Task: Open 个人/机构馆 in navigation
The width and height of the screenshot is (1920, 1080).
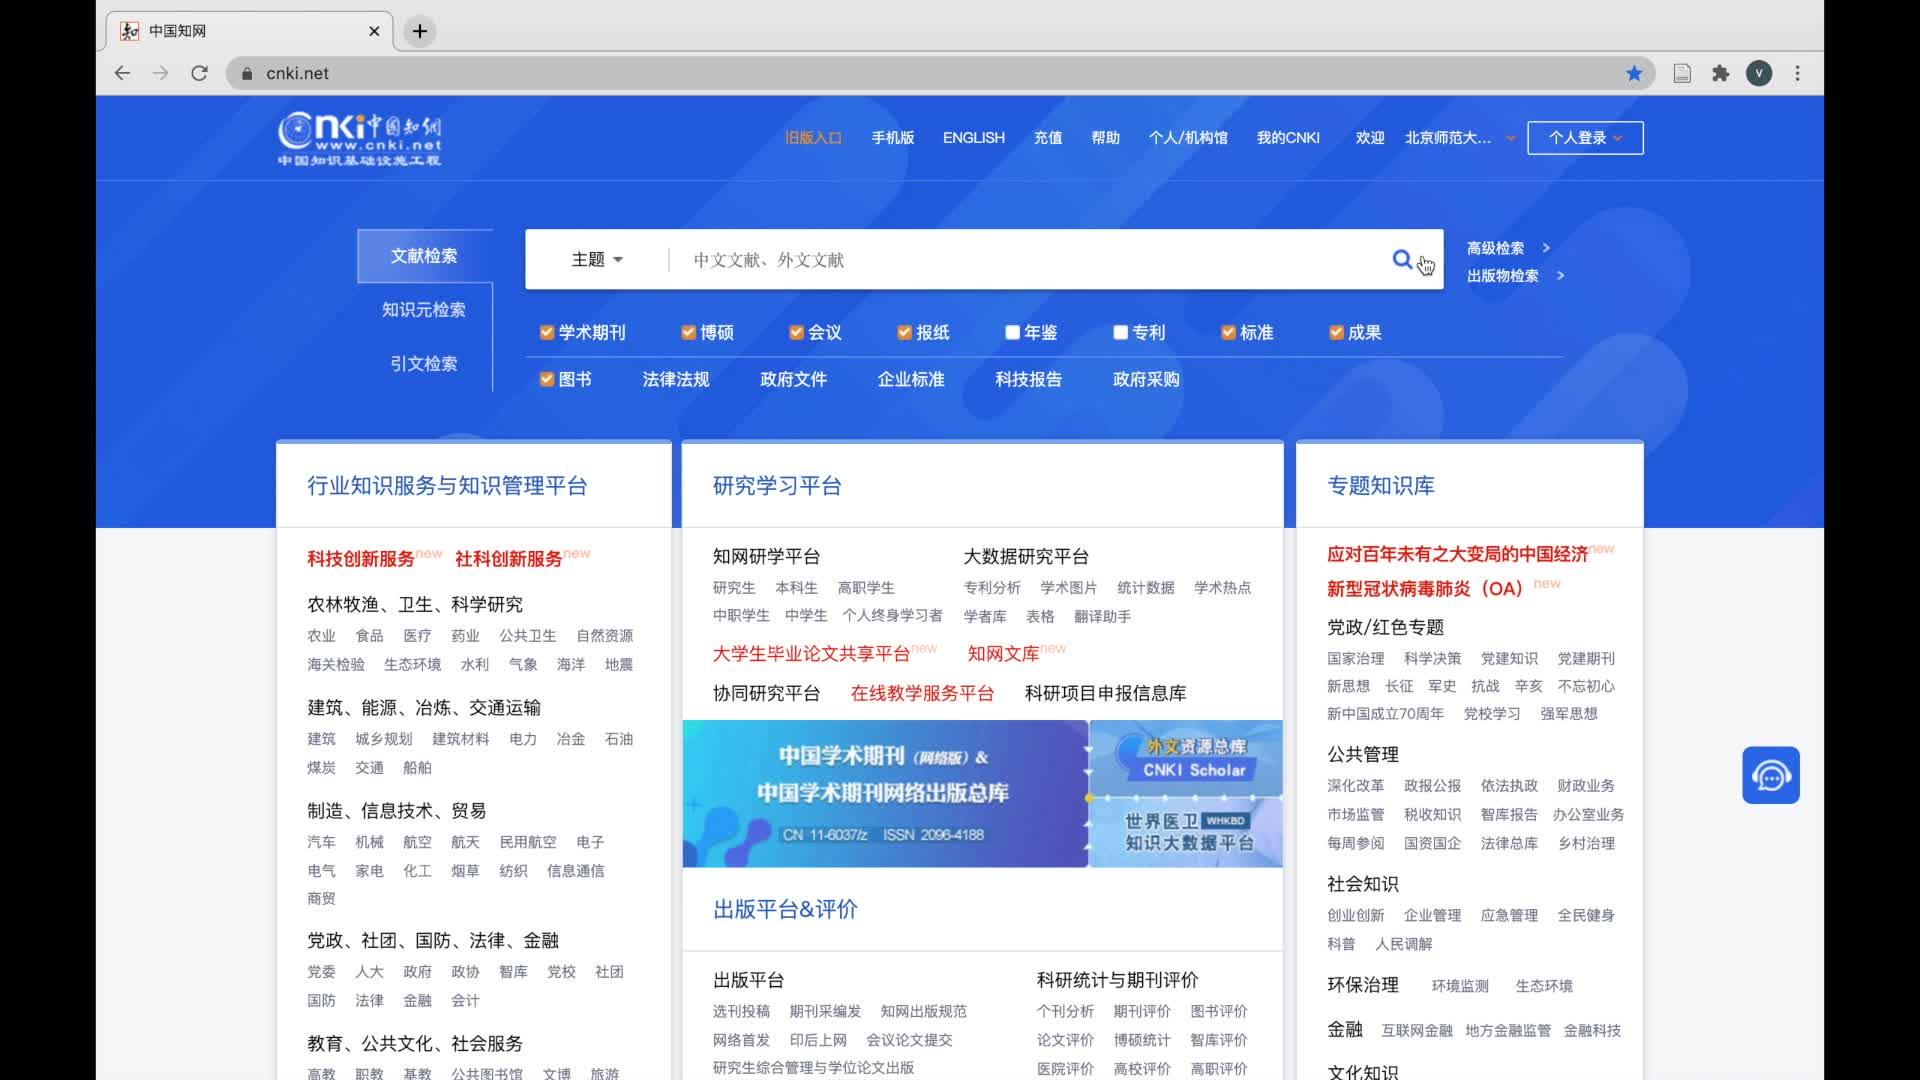Action: 1188,138
